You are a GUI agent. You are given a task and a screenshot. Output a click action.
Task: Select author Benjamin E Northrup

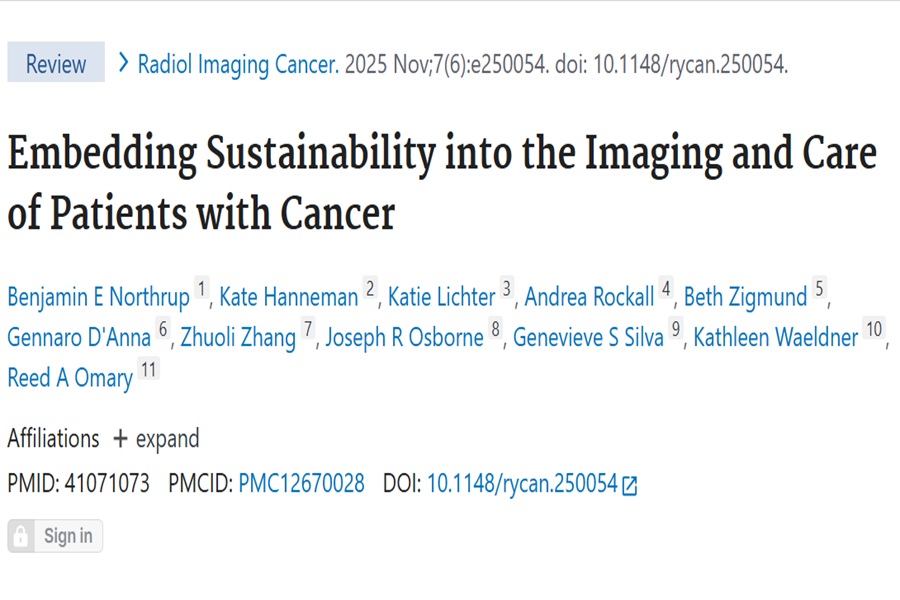point(98,297)
